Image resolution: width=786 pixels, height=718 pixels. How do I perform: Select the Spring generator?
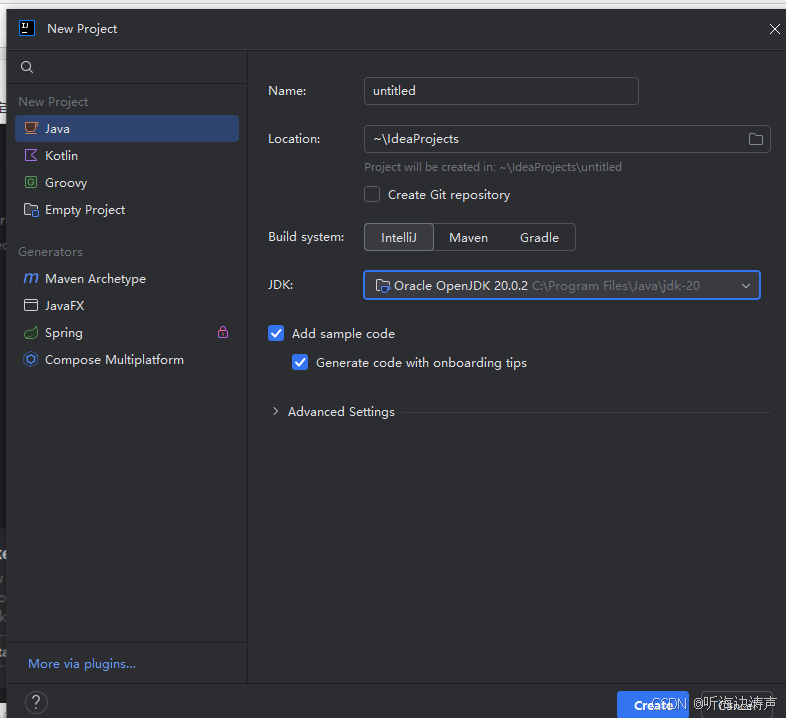127,332
